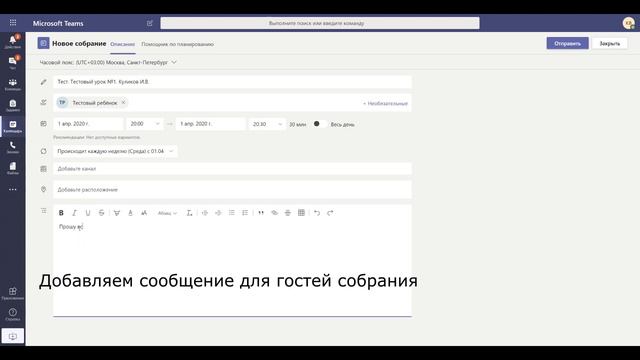
Task: Open font color tool
Action: pyautogui.click(x=130, y=213)
